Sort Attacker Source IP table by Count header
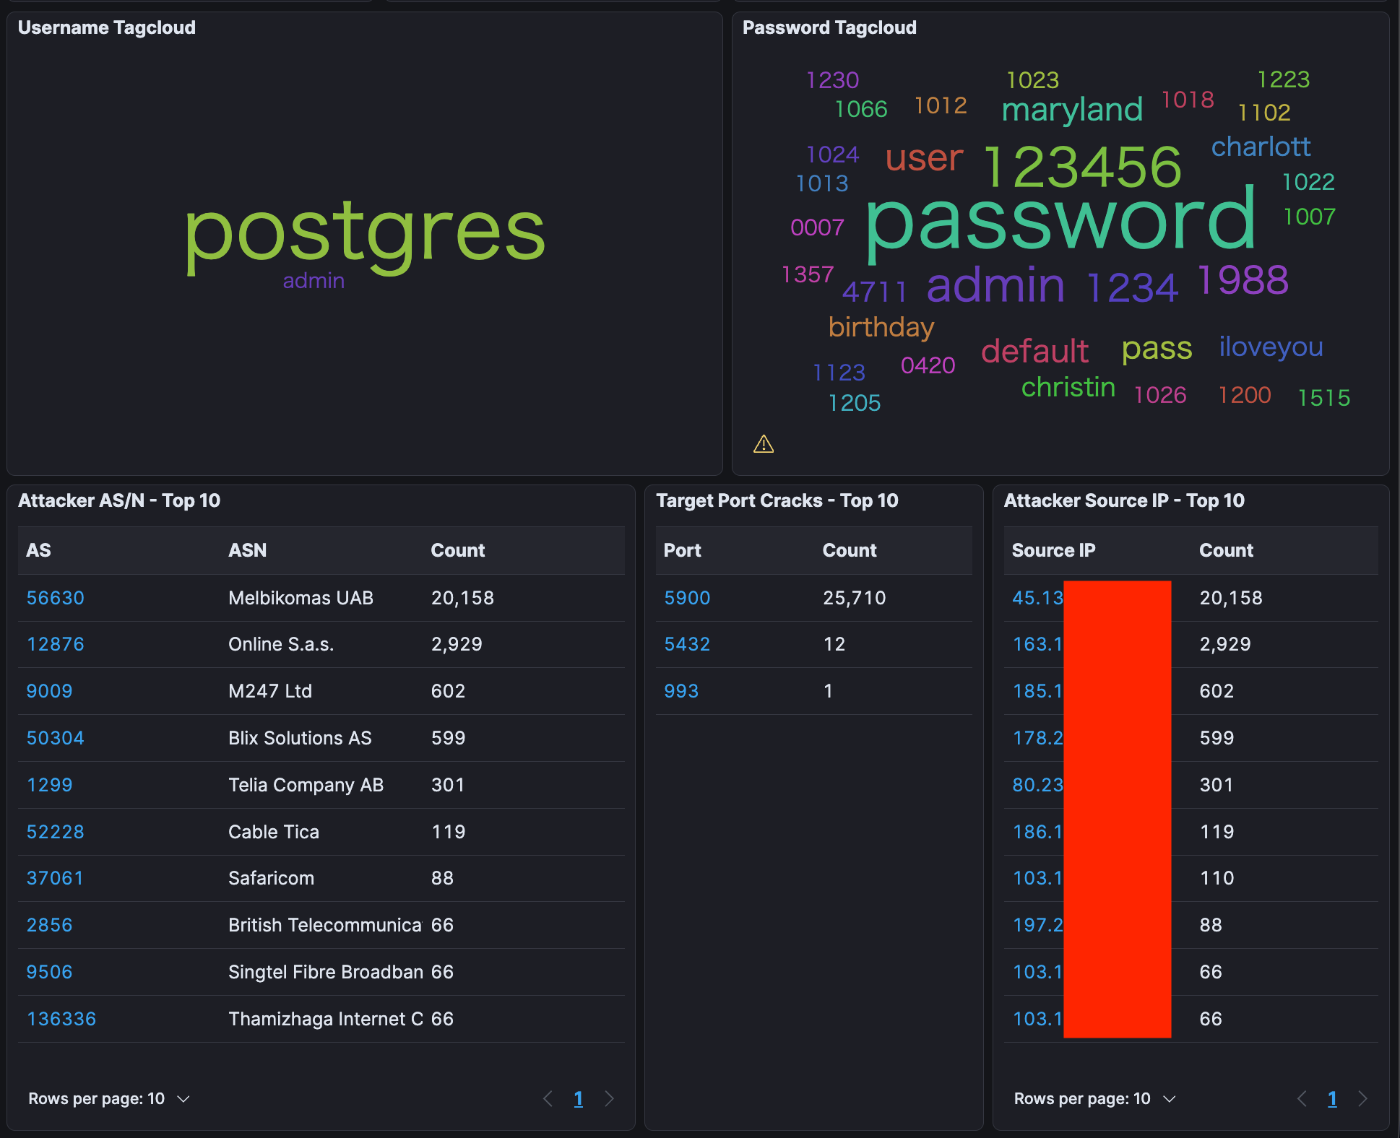This screenshot has width=1400, height=1138. tap(1226, 550)
